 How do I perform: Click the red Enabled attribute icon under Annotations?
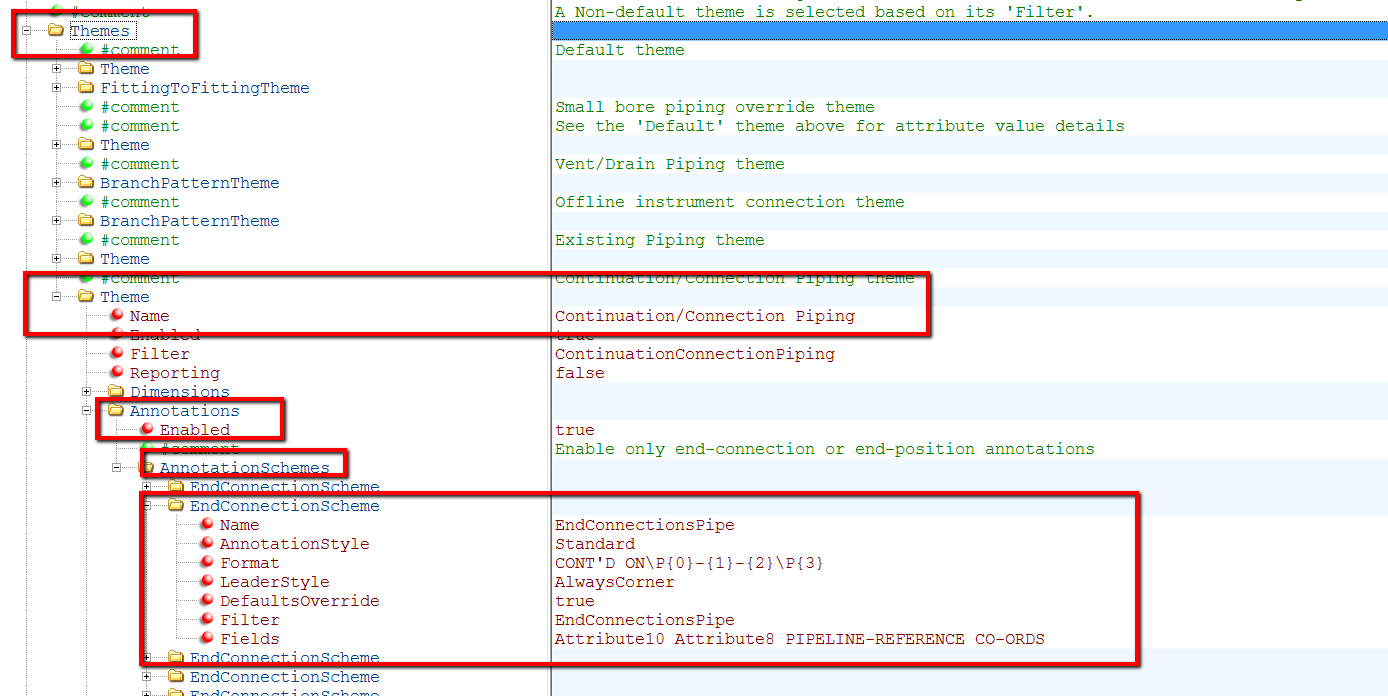click(x=147, y=429)
